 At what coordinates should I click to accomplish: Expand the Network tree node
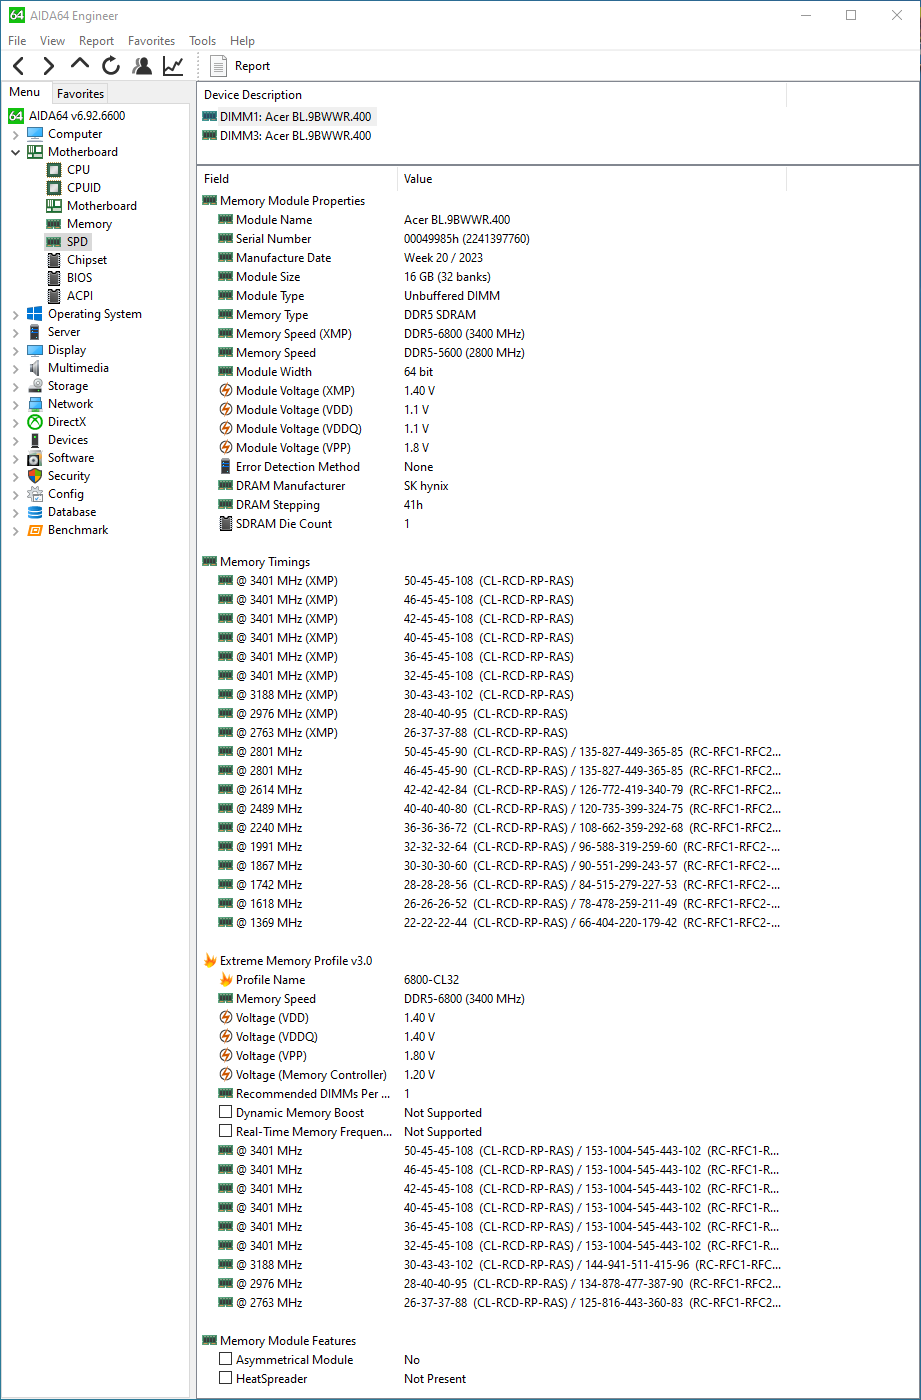15,404
